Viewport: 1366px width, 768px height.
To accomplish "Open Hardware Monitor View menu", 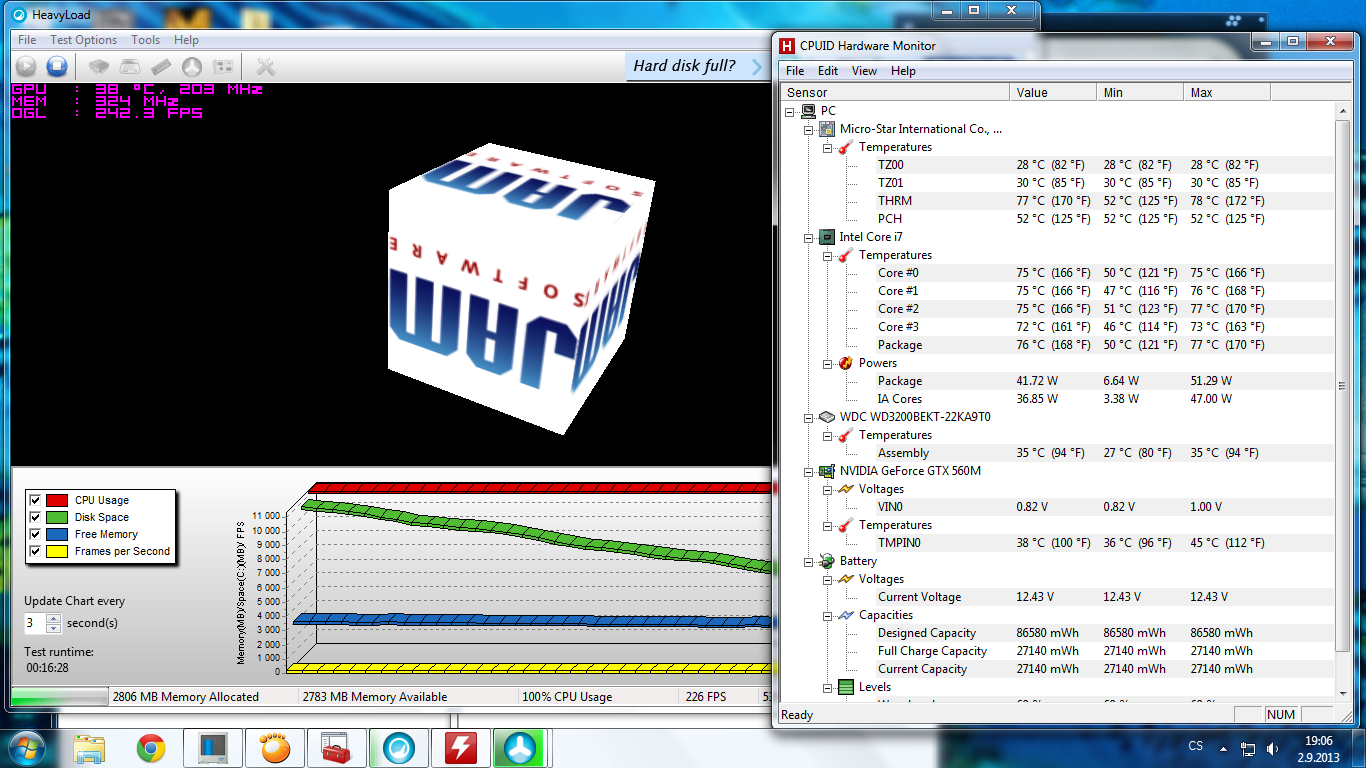I will pos(864,71).
